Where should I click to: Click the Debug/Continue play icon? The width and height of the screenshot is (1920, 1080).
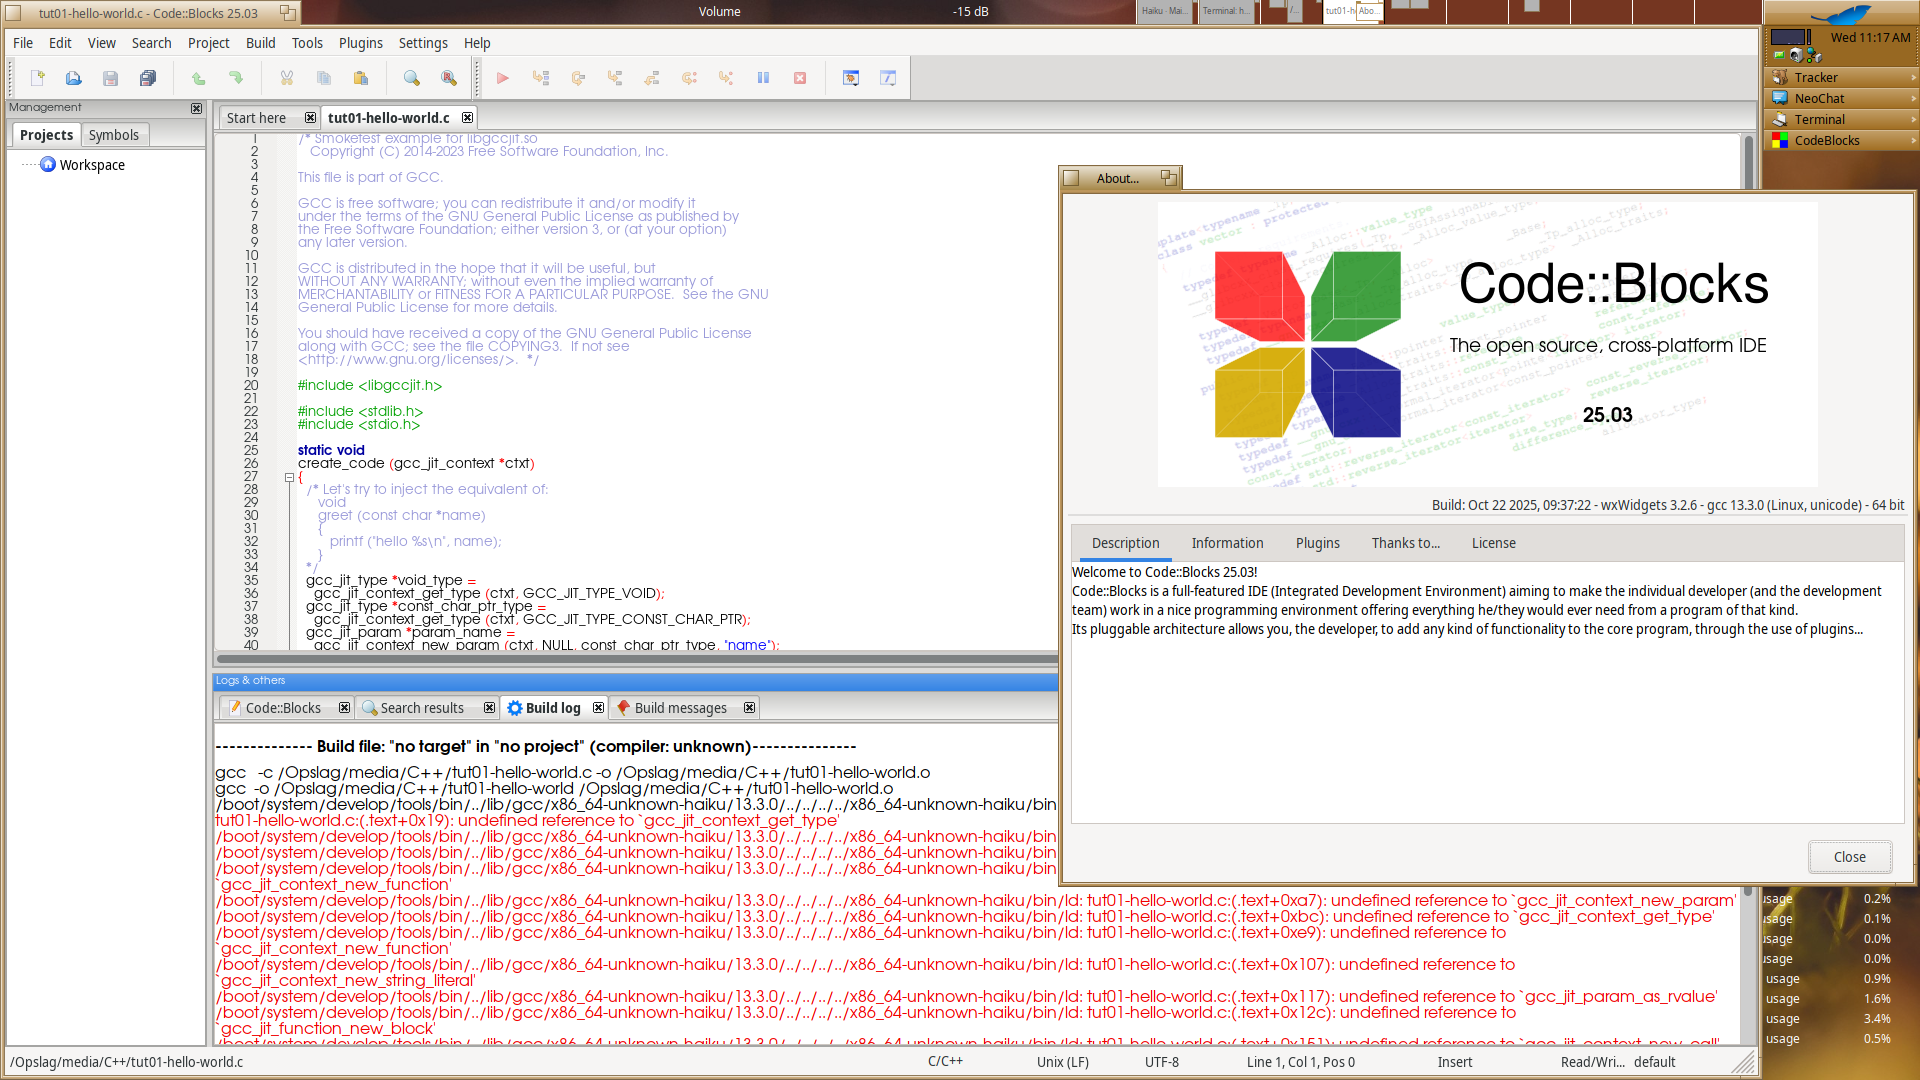point(503,78)
